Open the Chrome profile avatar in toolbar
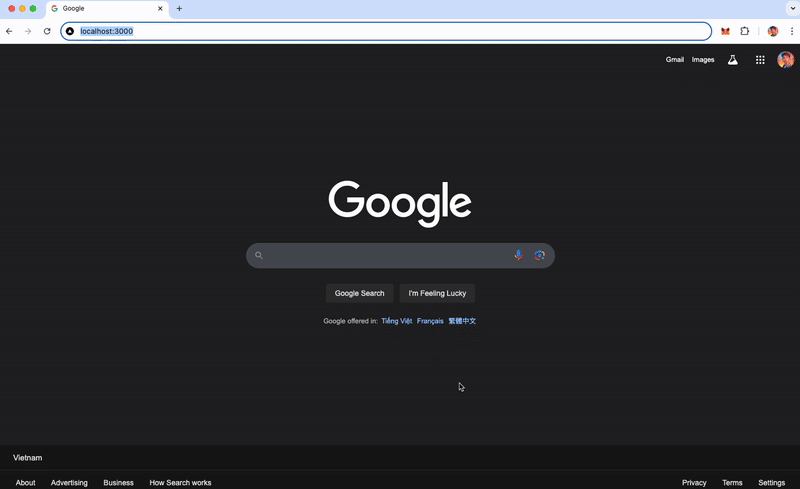This screenshot has height=489, width=800. pos(773,31)
